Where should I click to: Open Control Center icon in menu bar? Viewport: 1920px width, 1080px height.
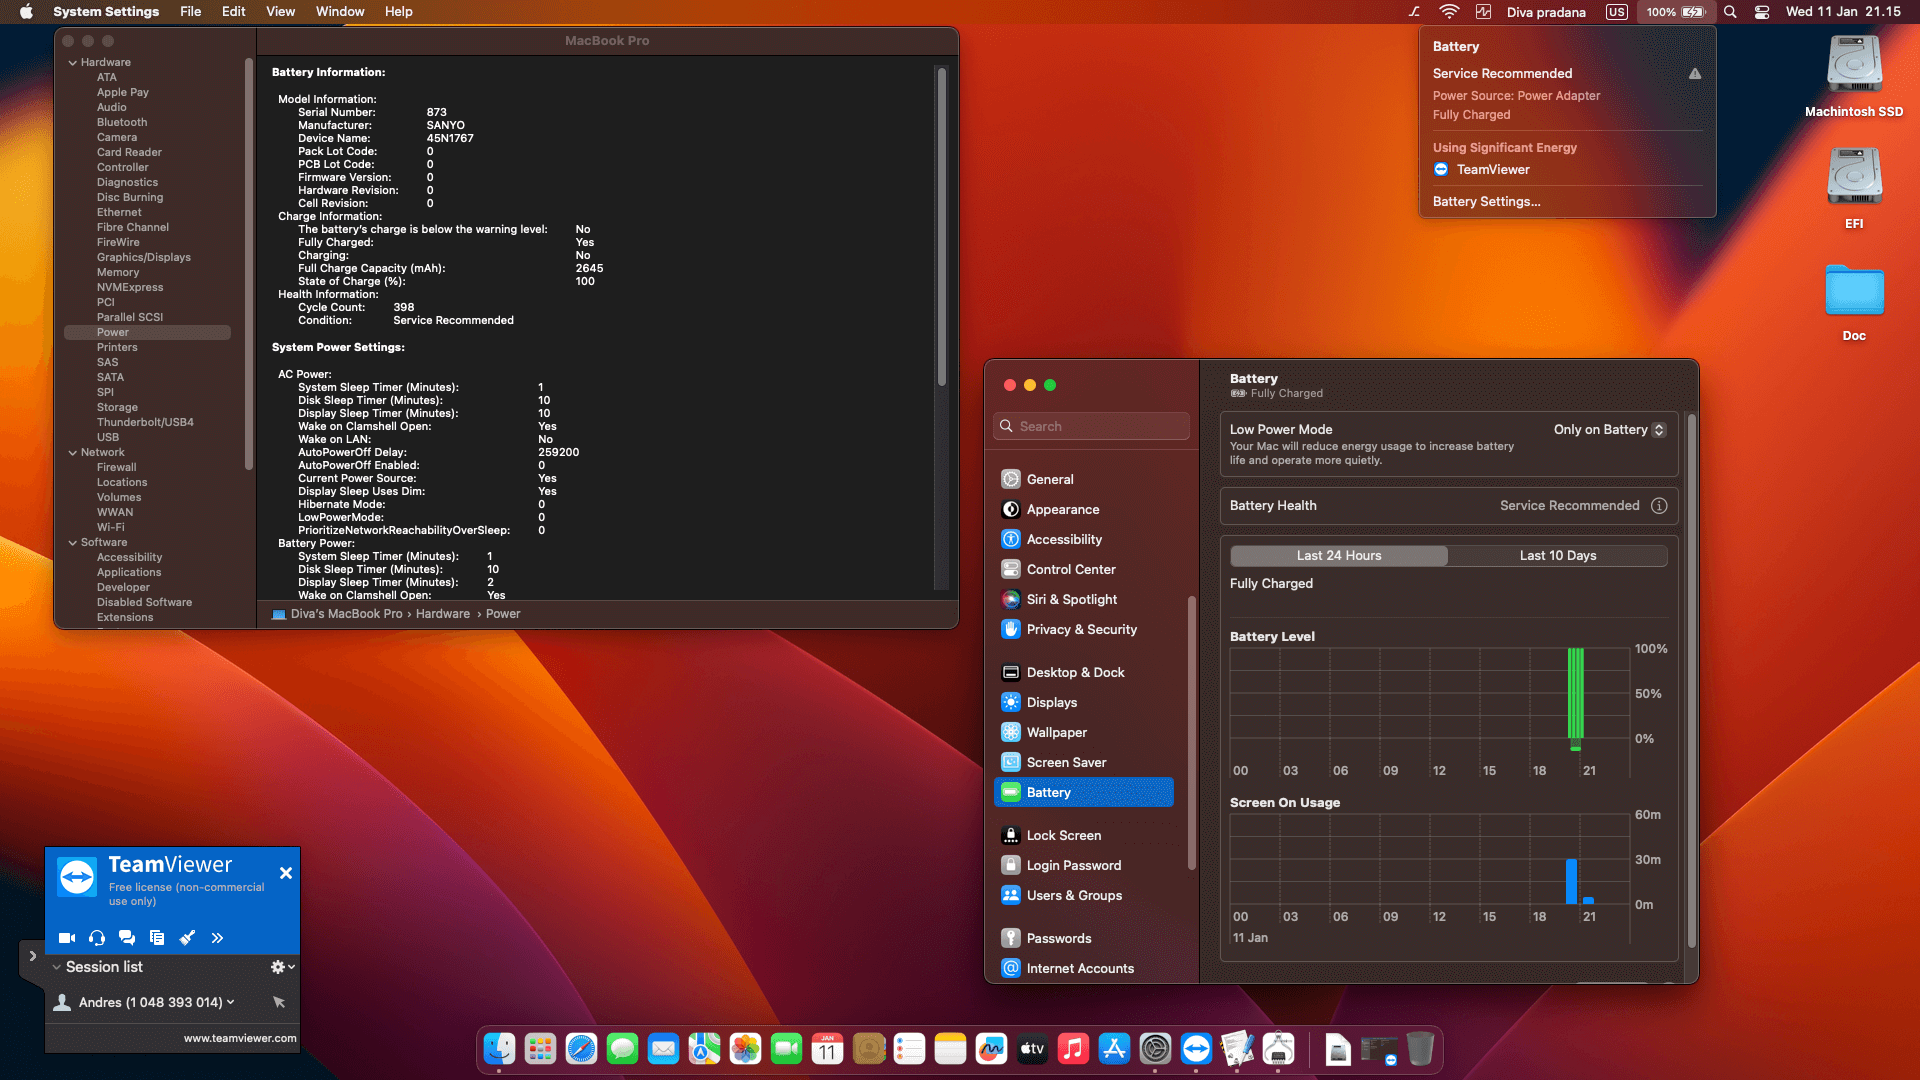pyautogui.click(x=1762, y=12)
